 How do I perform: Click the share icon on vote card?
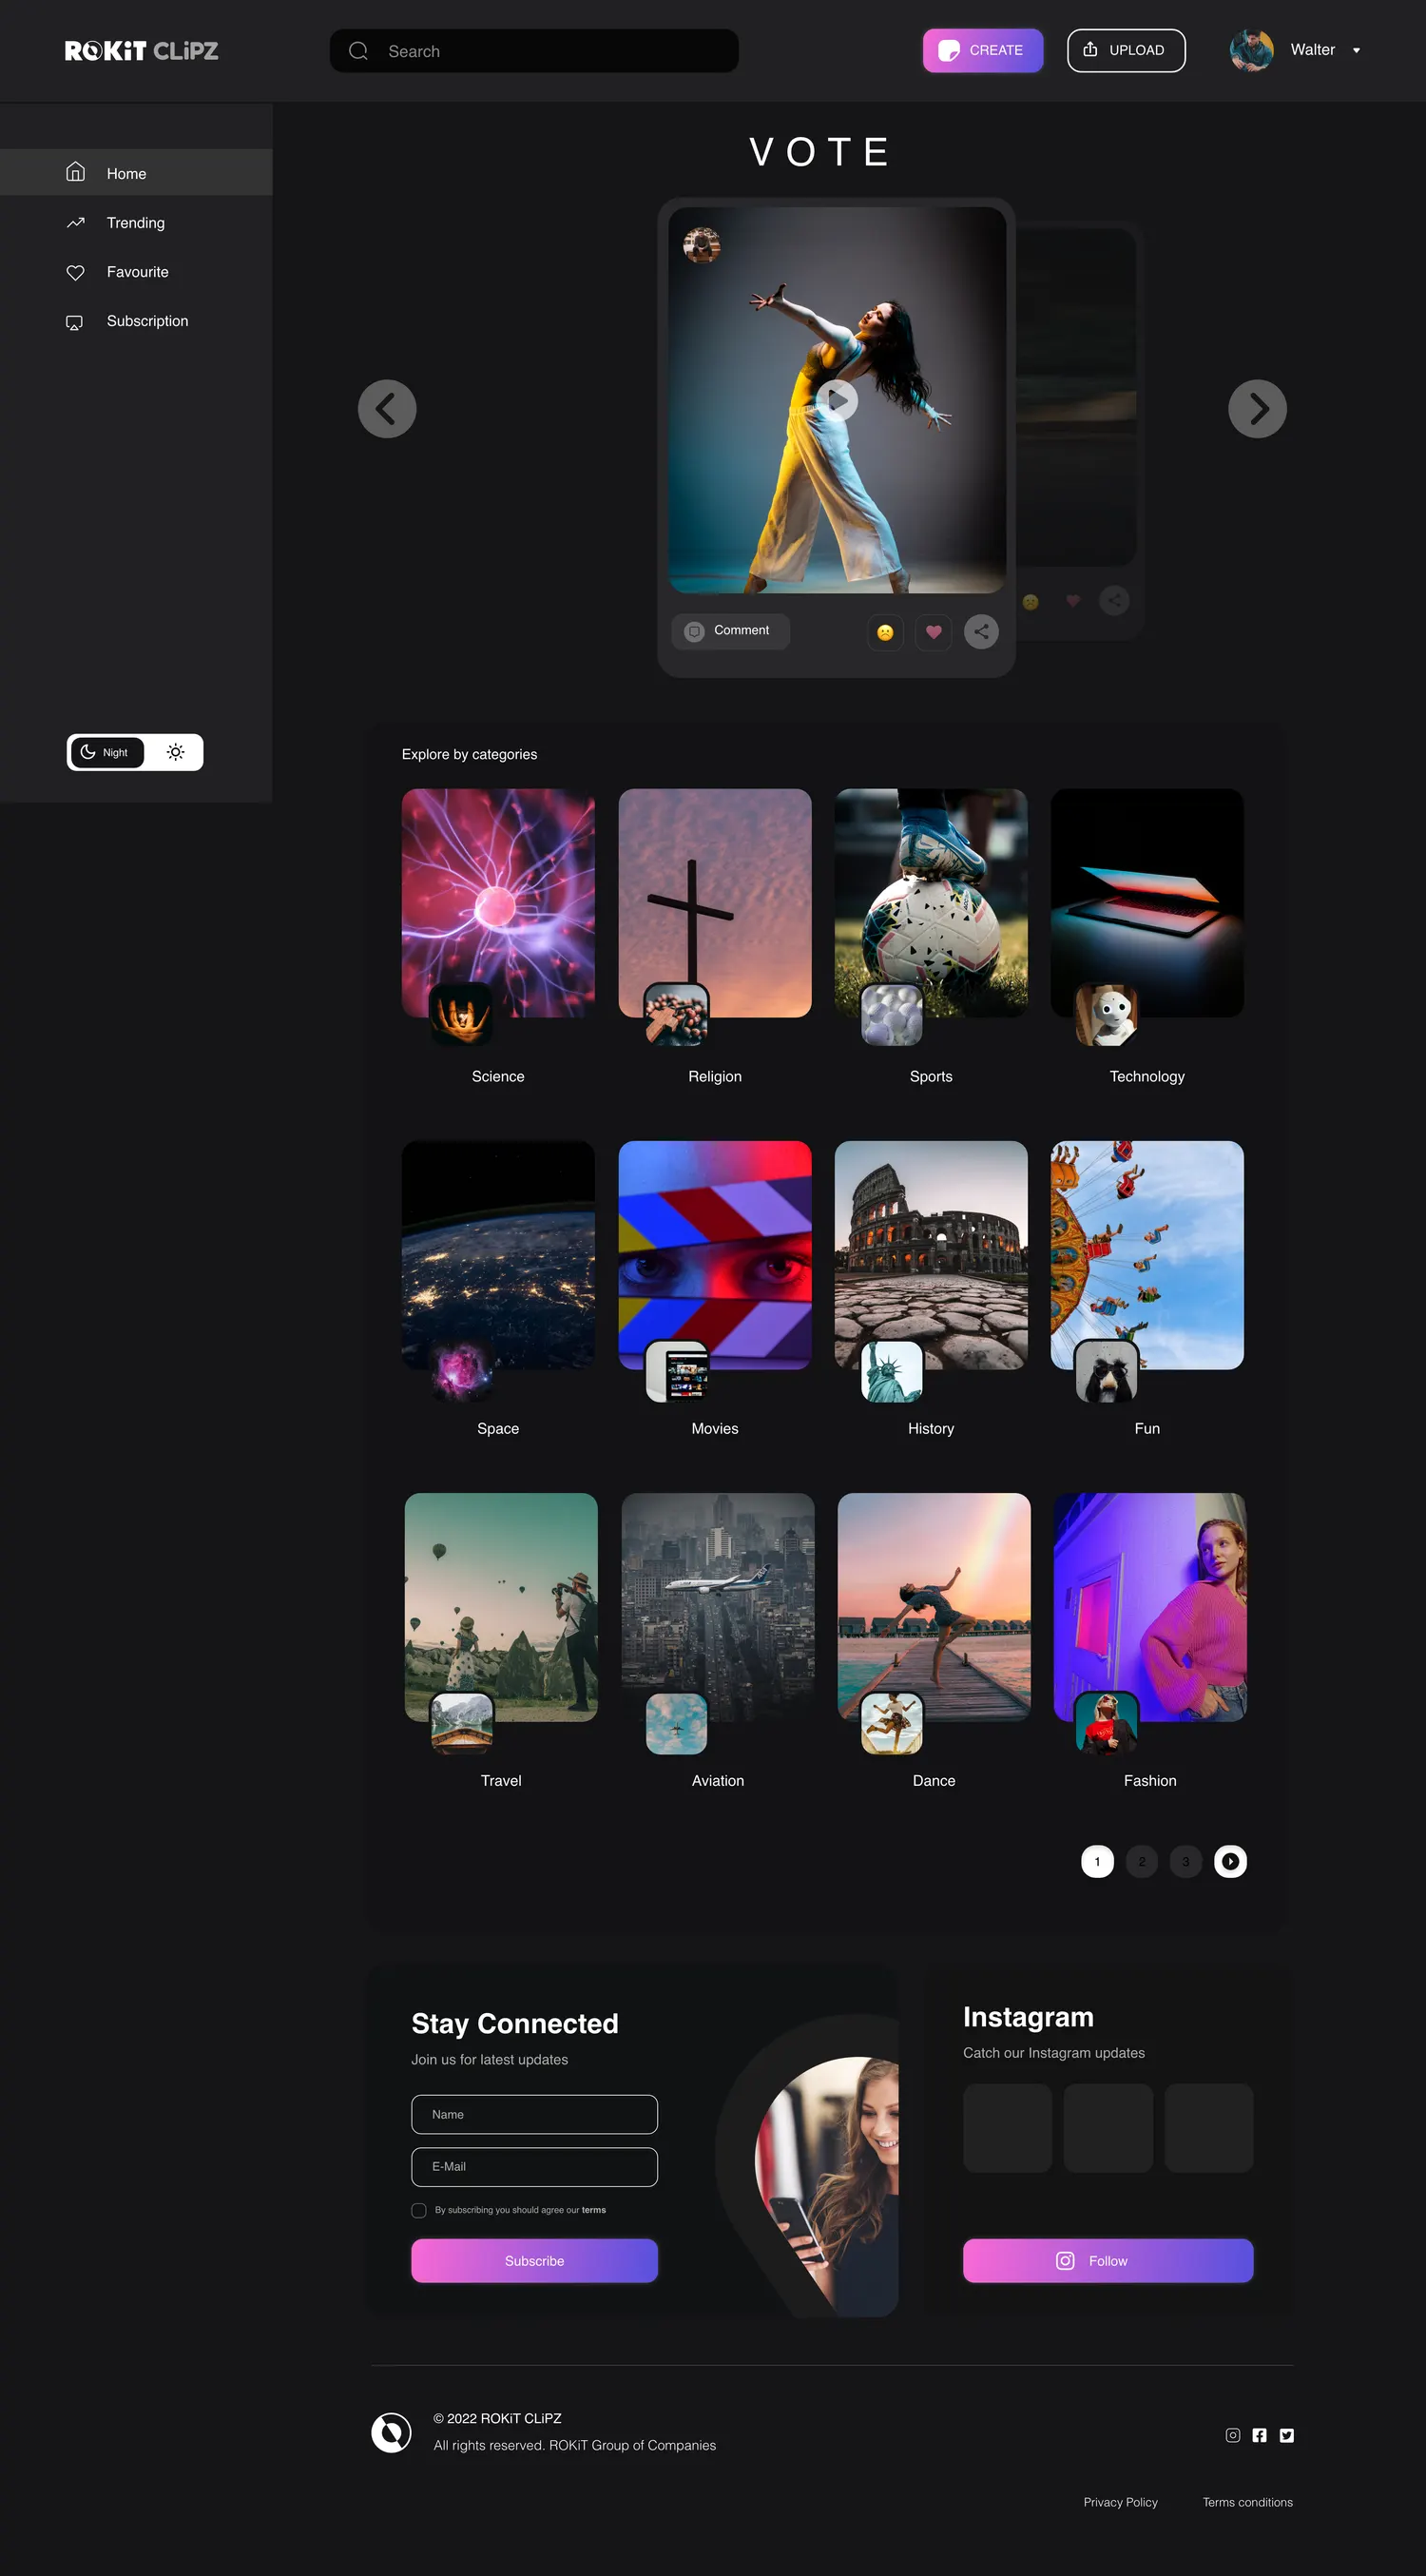[x=981, y=631]
